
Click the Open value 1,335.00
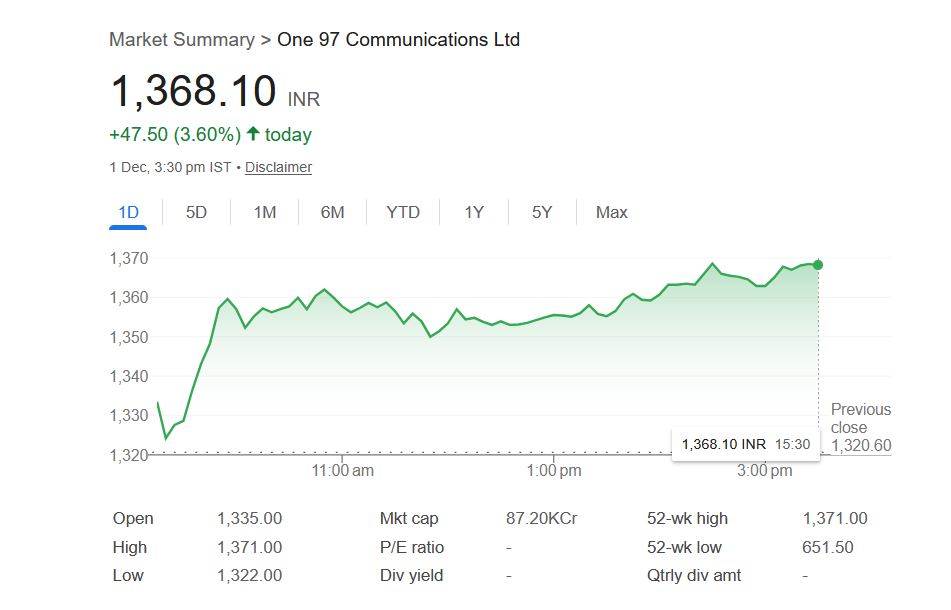coord(249,518)
